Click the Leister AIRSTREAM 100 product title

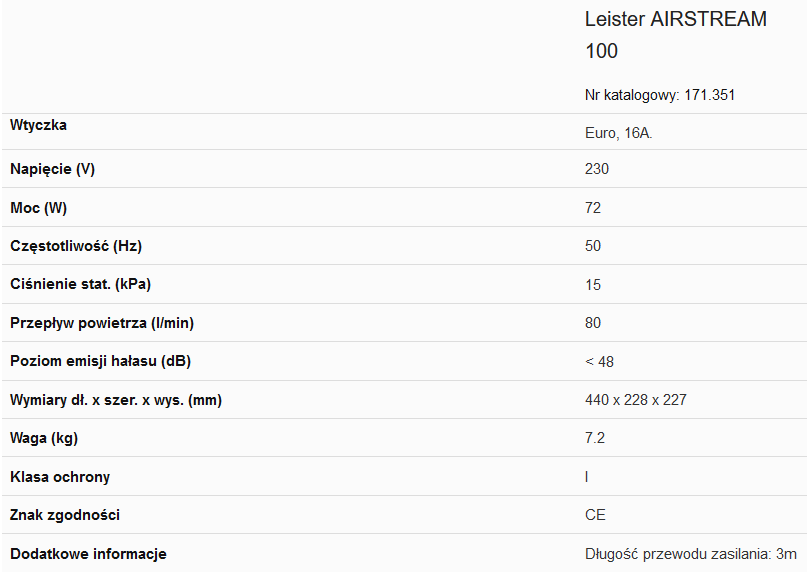click(x=675, y=35)
